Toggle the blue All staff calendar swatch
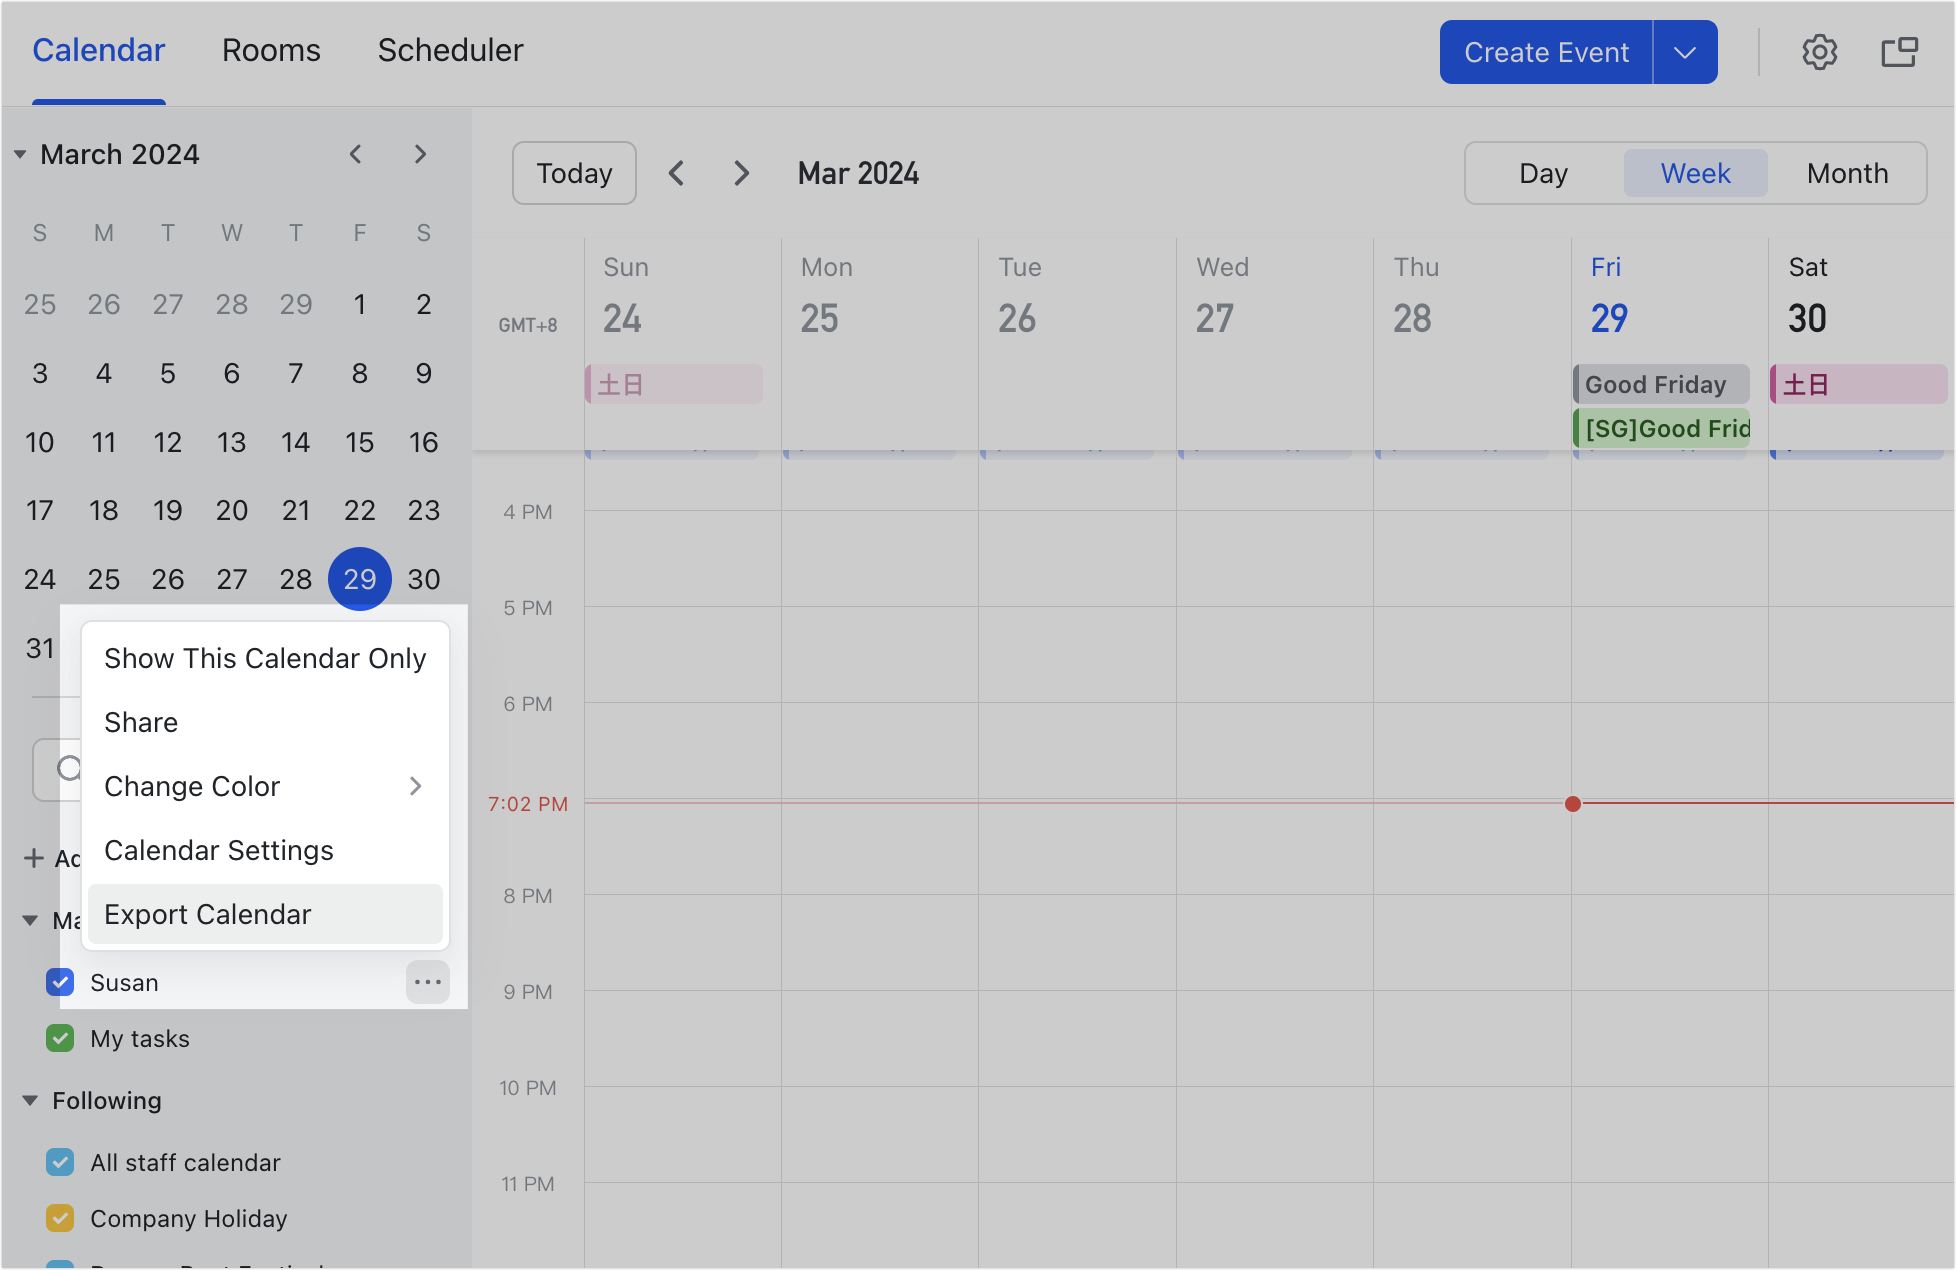This screenshot has height=1270, width=1956. point(60,1162)
